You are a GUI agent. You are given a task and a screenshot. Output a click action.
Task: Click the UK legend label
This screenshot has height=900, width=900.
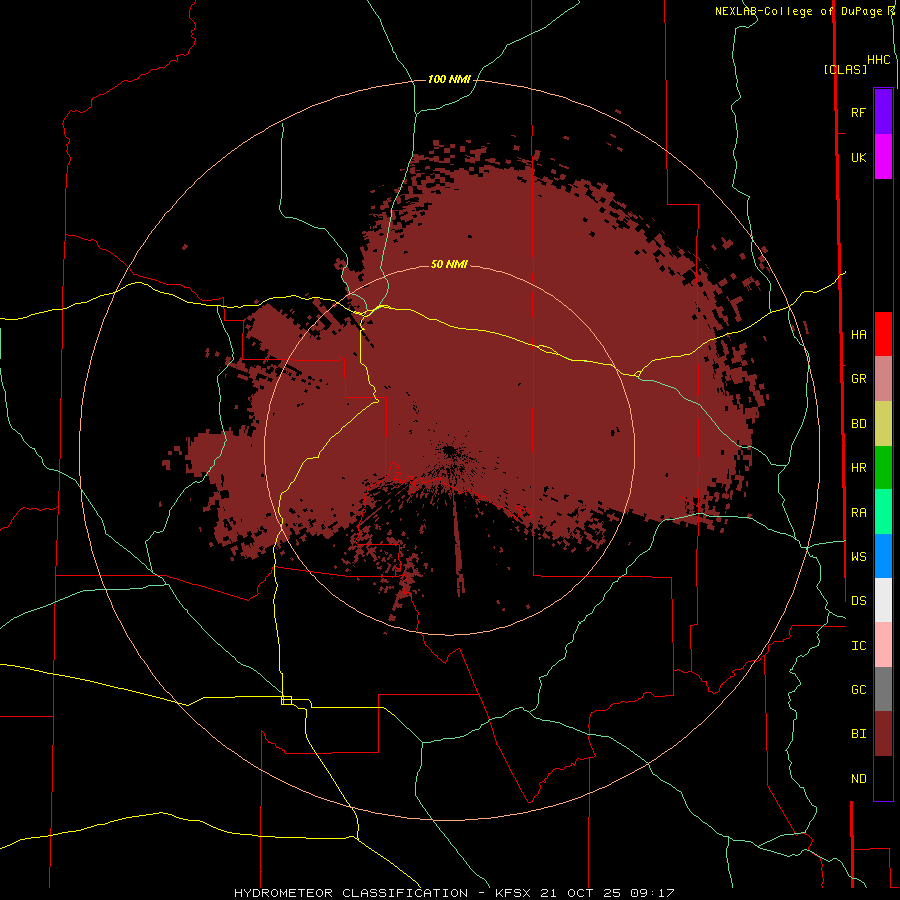[858, 157]
